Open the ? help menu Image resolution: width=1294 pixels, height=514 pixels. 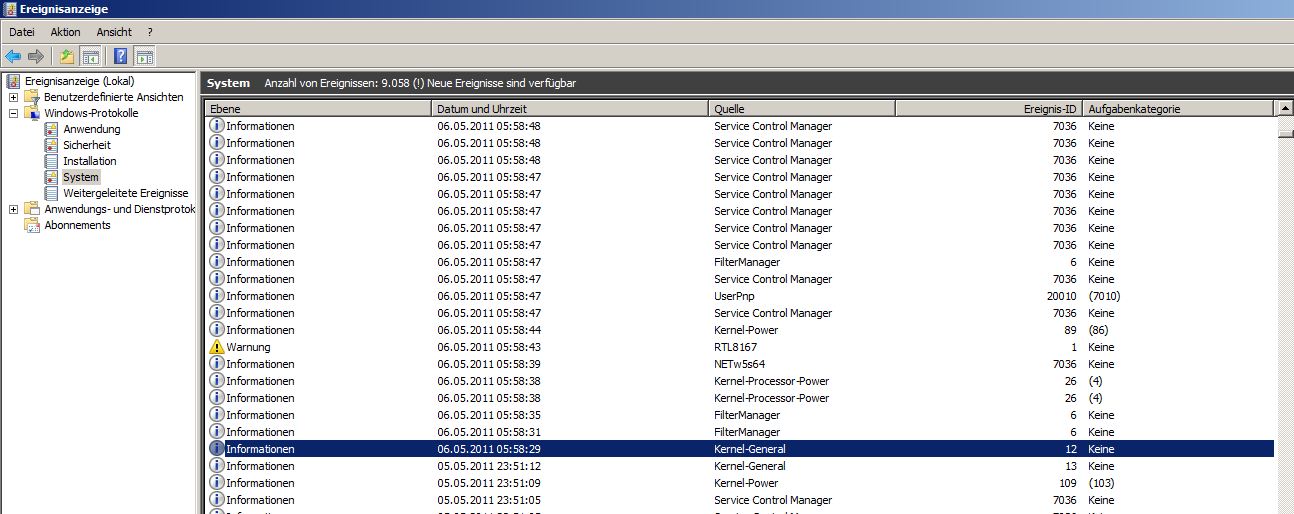(x=150, y=32)
